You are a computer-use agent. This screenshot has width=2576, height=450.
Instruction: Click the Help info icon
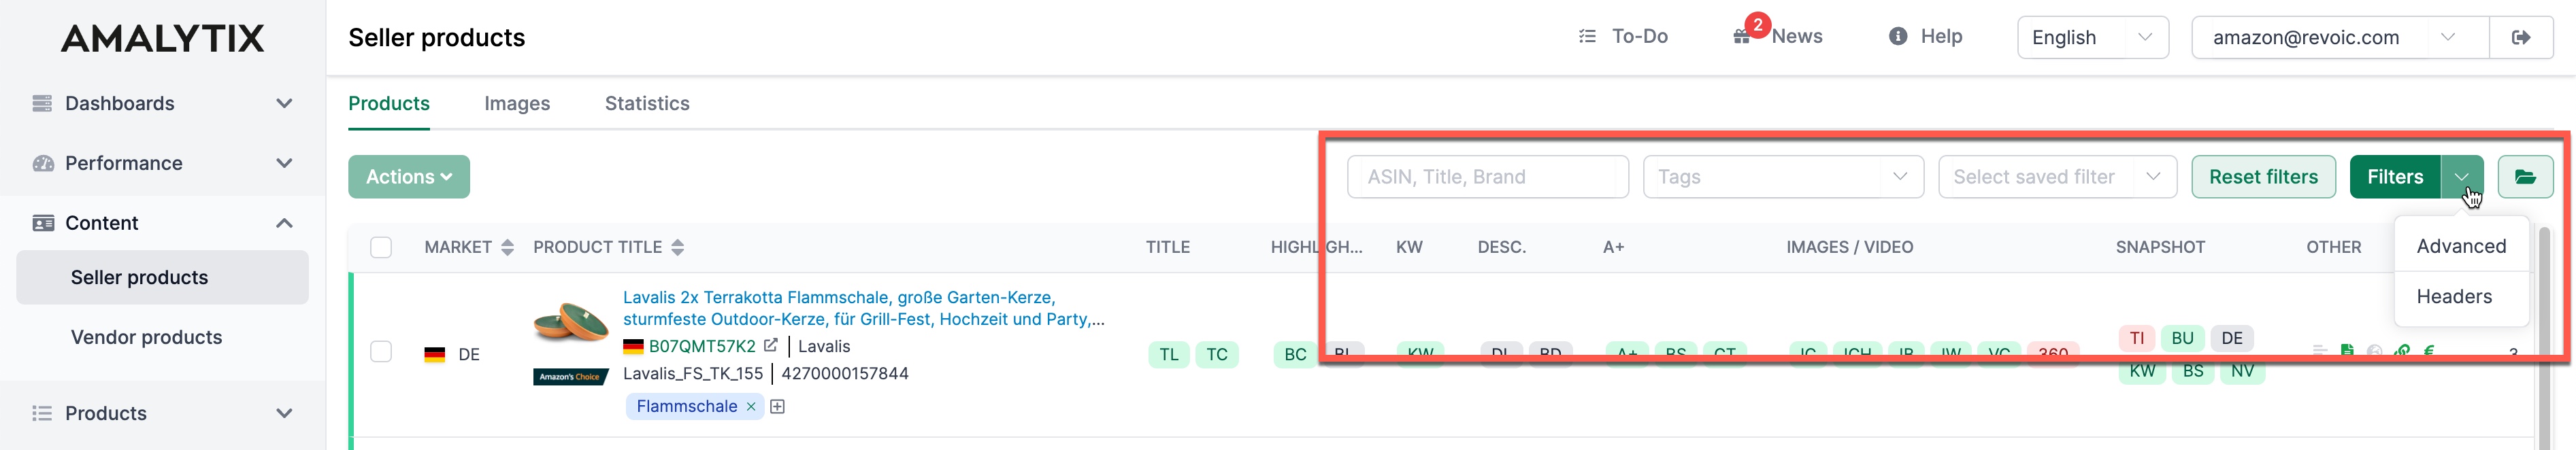[1897, 36]
